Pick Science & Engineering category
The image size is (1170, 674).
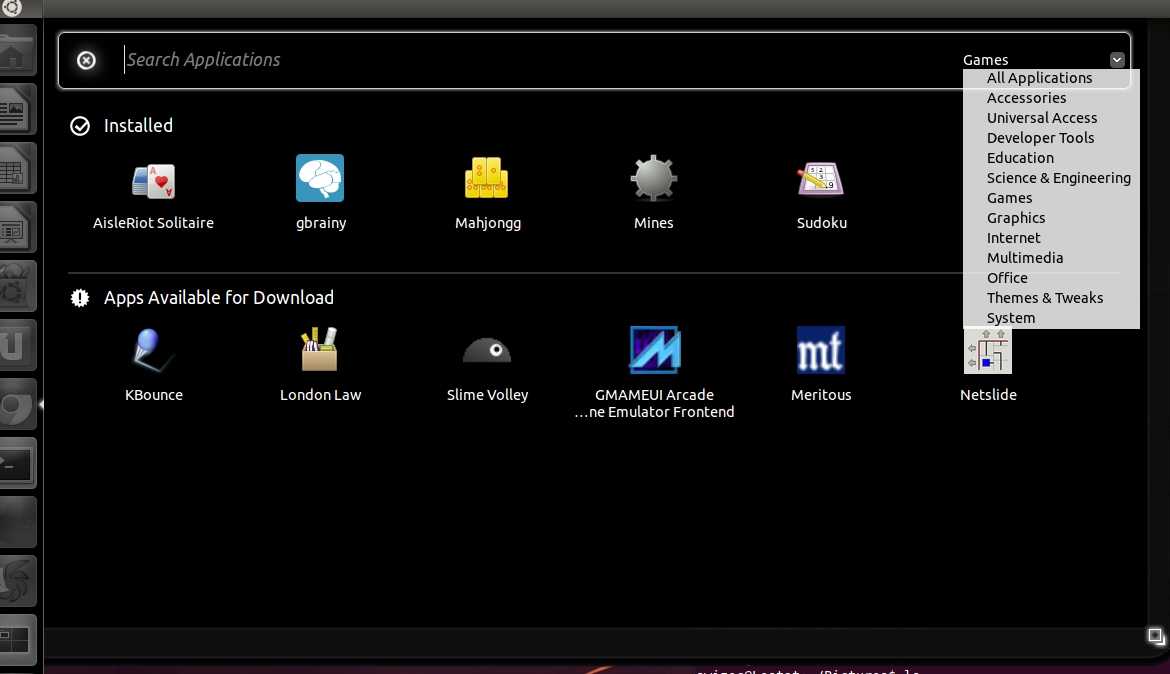click(1058, 178)
